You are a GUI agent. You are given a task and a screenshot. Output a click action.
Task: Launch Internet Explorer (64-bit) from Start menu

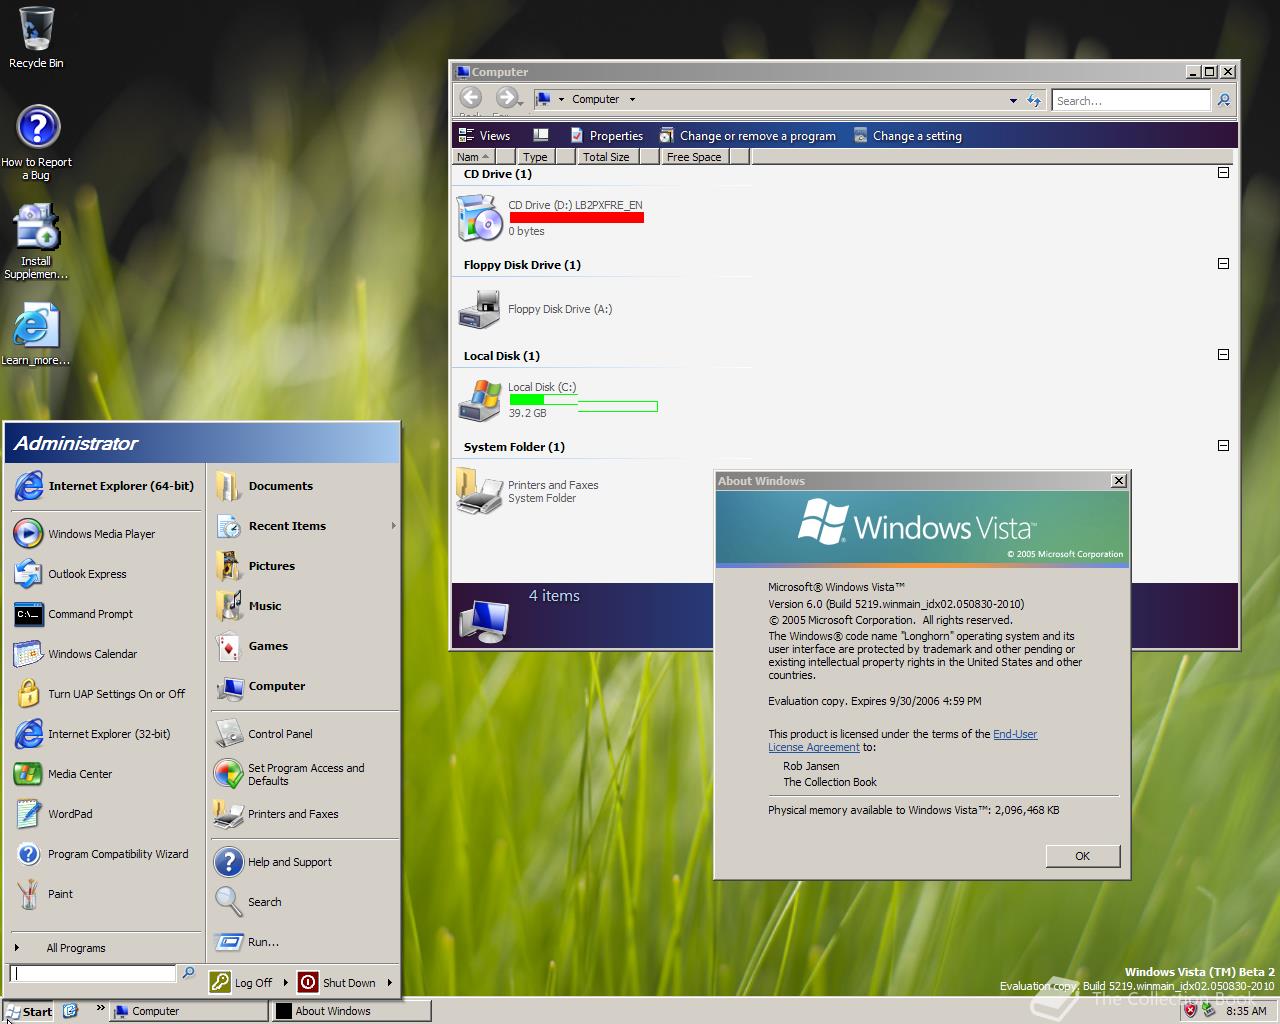105,486
